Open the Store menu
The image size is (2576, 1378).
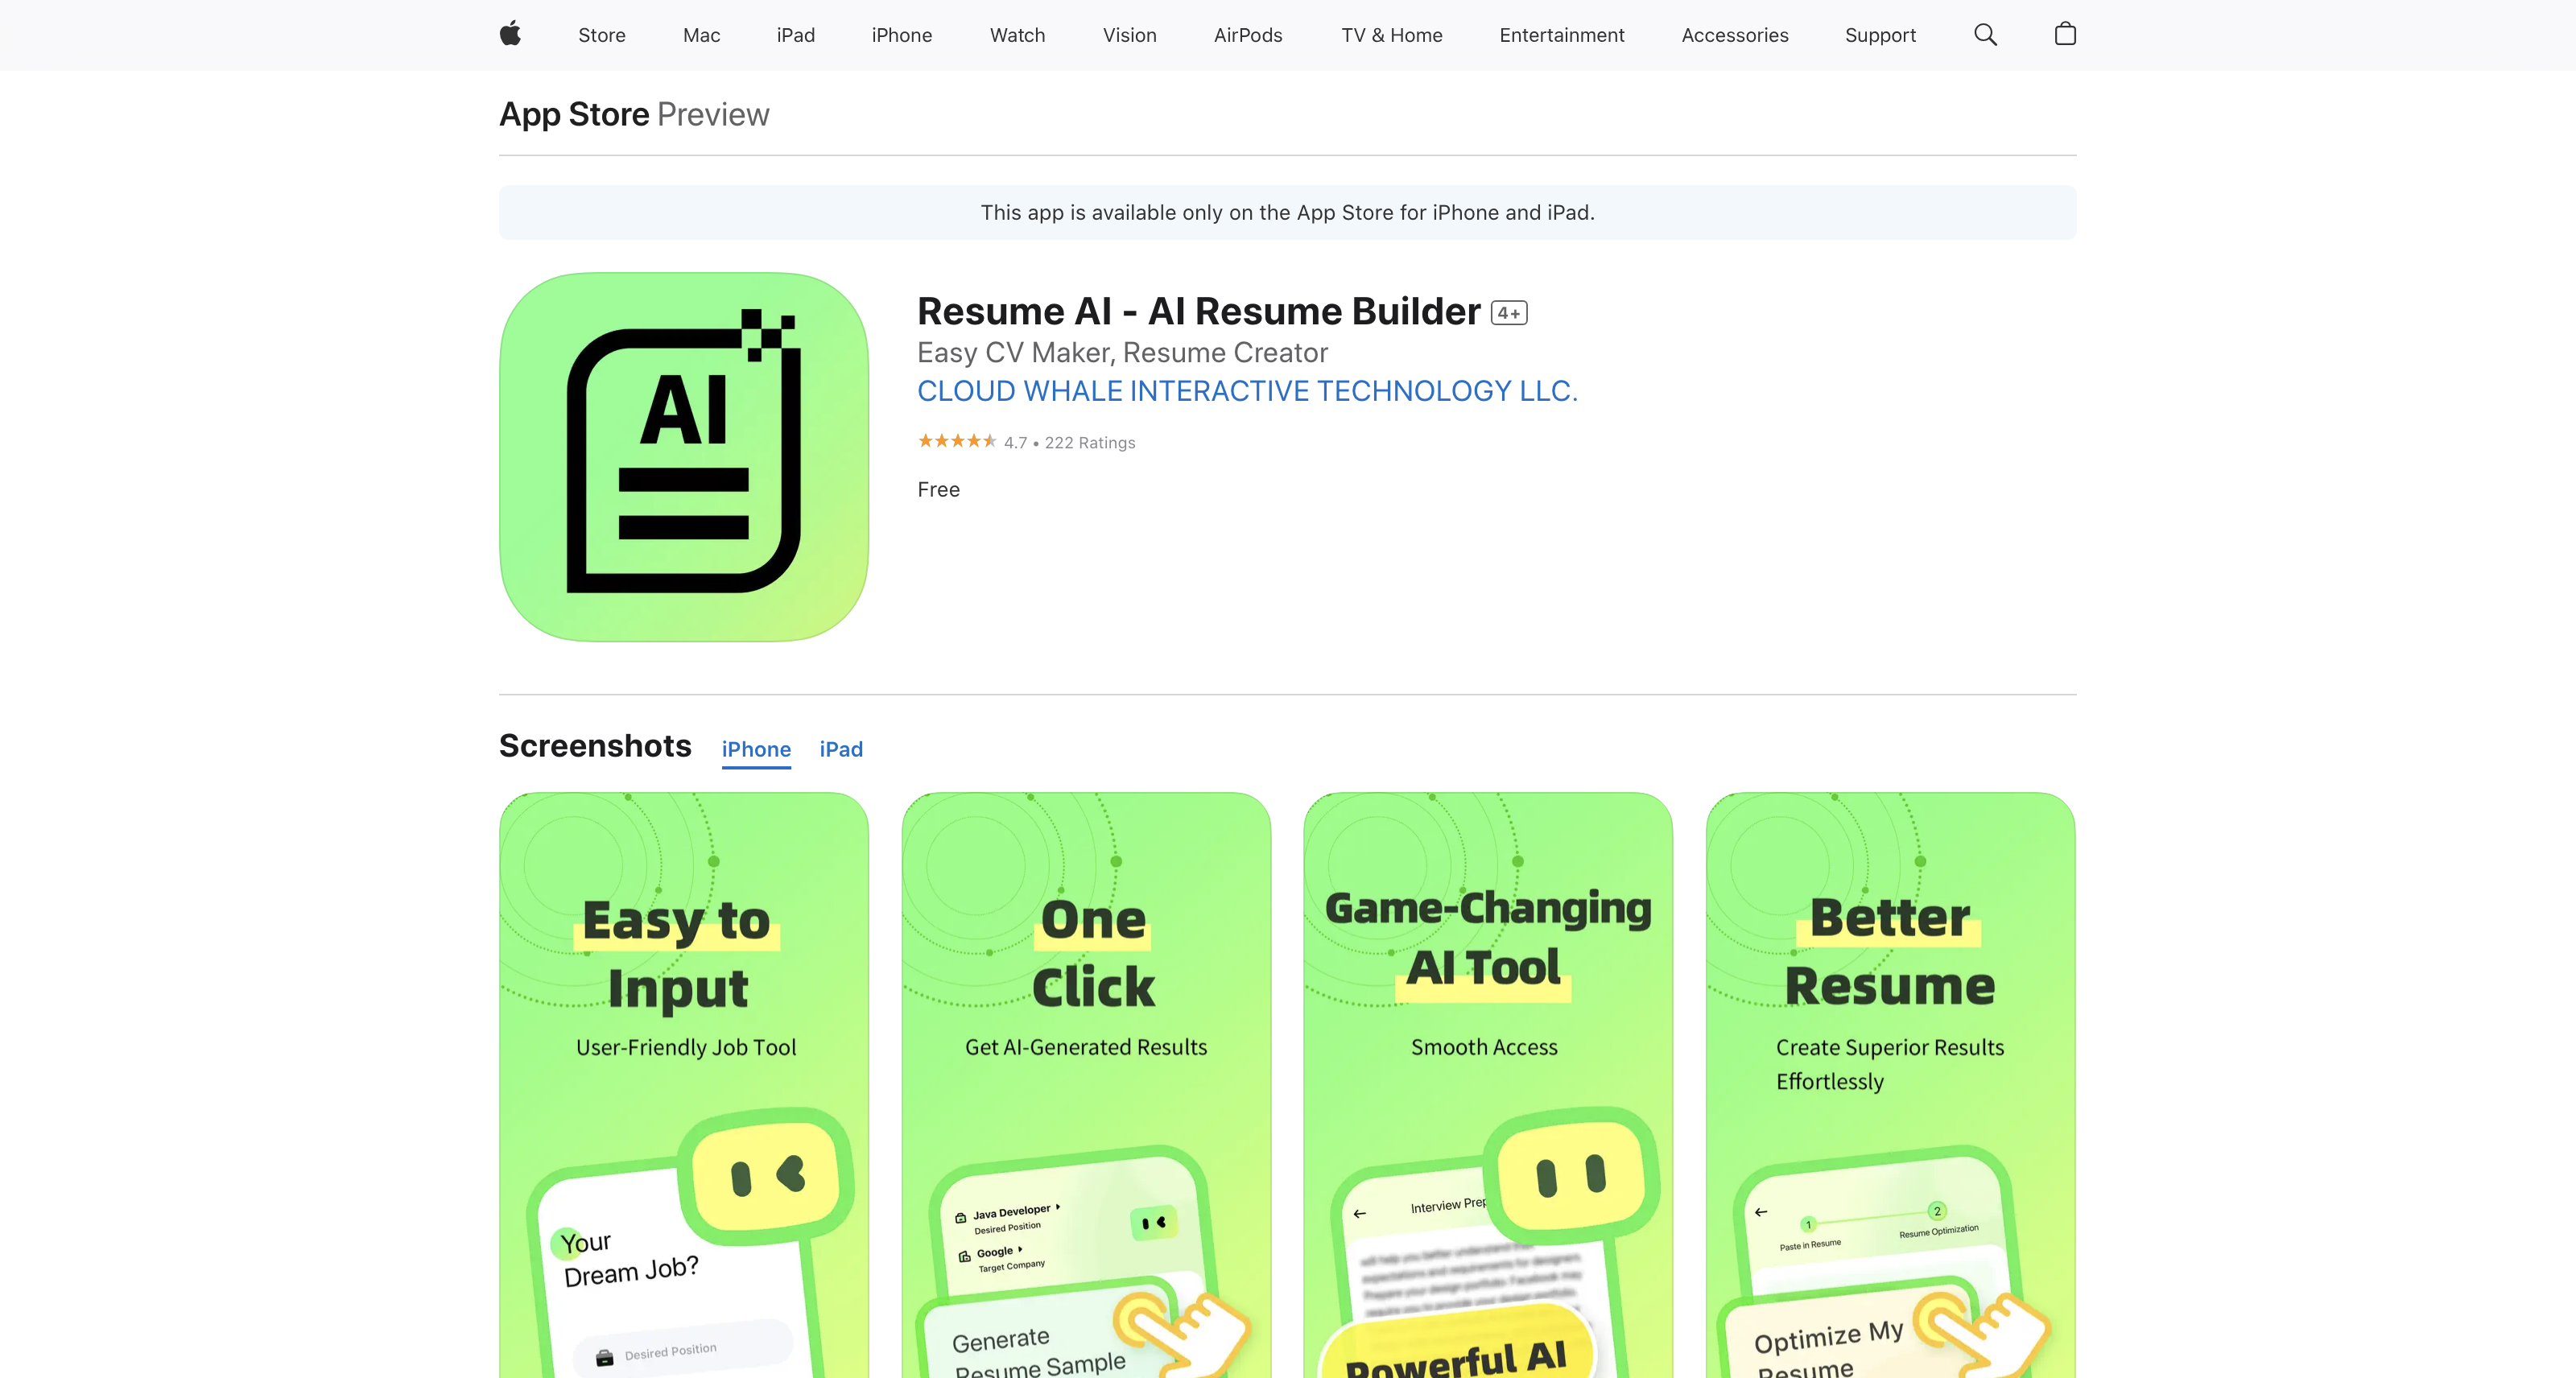[x=602, y=35]
